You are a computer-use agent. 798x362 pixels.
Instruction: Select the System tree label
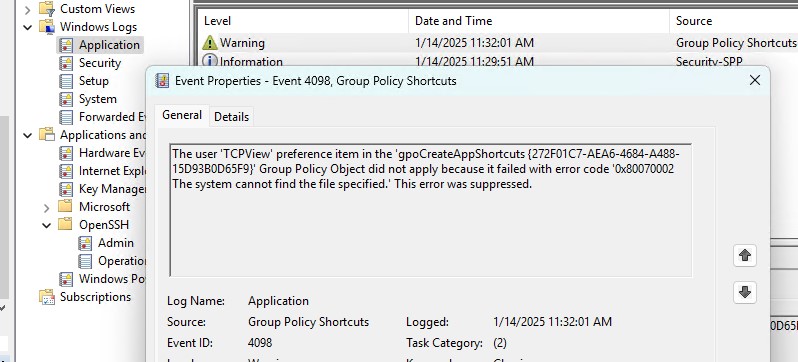[x=98, y=99]
